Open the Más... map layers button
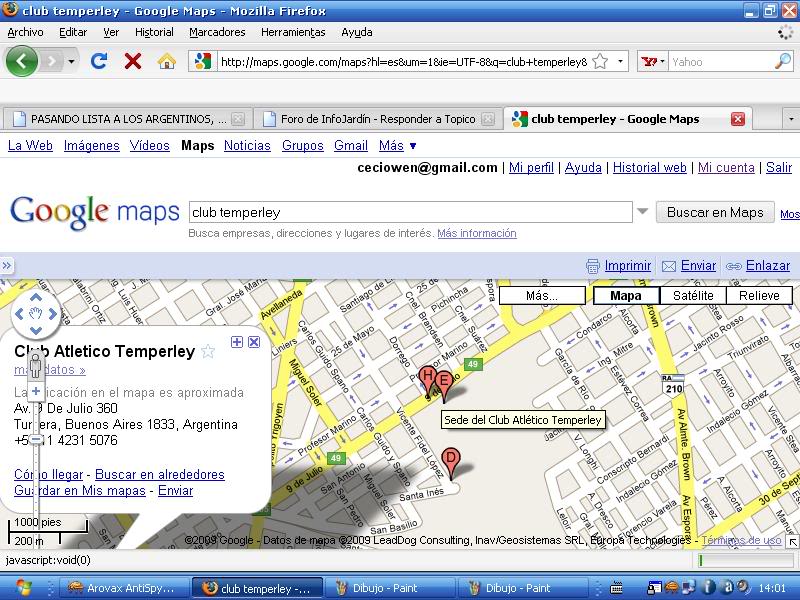Screen dimensions: 800x600 point(542,295)
